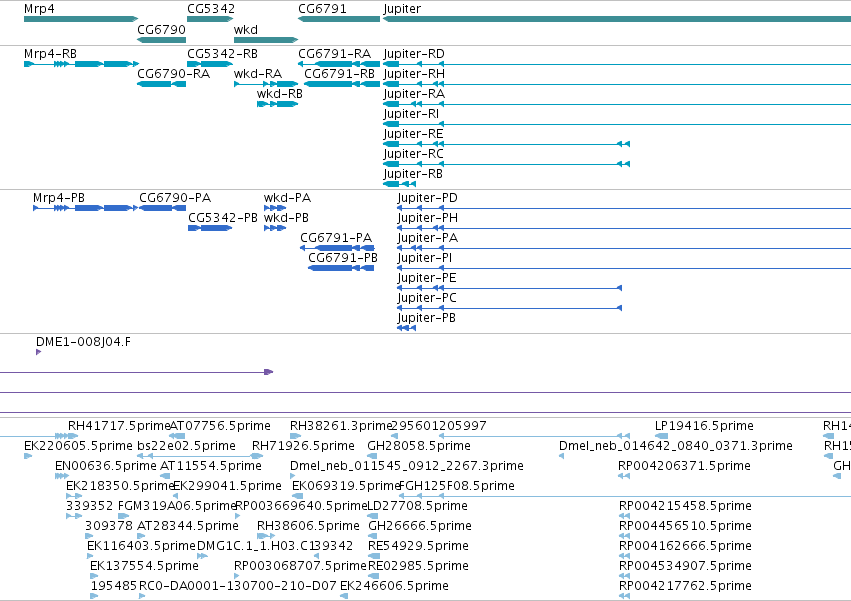The width and height of the screenshot is (851, 601).
Task: Select the CG6791 gene feature
Action: (x=339, y=19)
